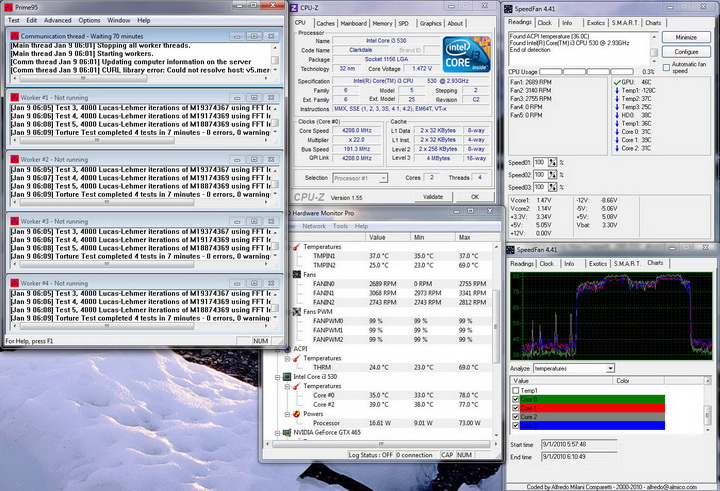Click SpeedFan chart window title icon
Image resolution: width=720 pixels, height=491 pixels.
510,249
